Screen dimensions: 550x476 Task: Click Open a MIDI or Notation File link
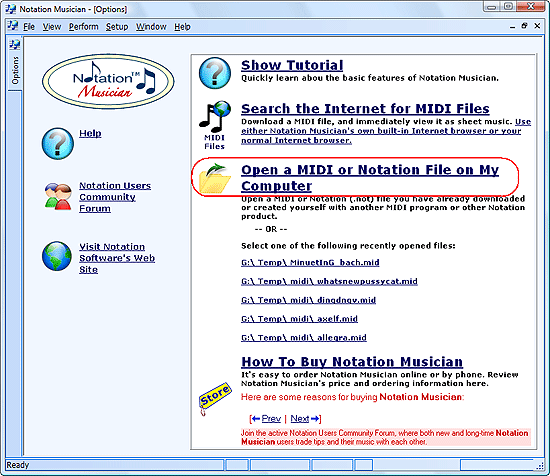click(370, 178)
